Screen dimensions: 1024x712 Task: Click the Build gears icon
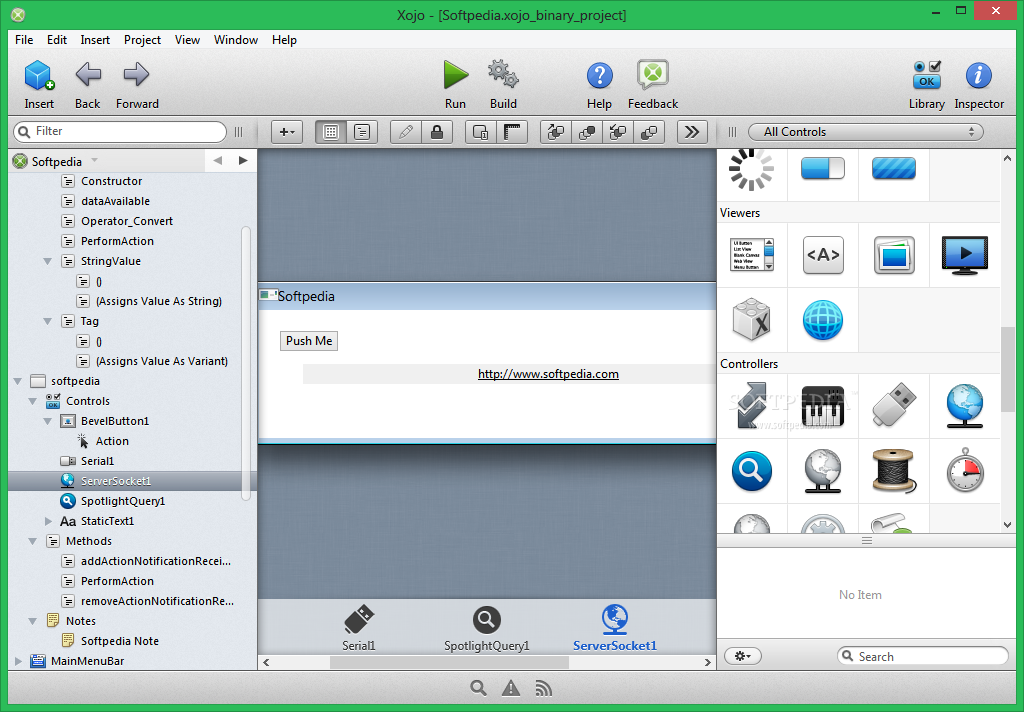pos(503,74)
